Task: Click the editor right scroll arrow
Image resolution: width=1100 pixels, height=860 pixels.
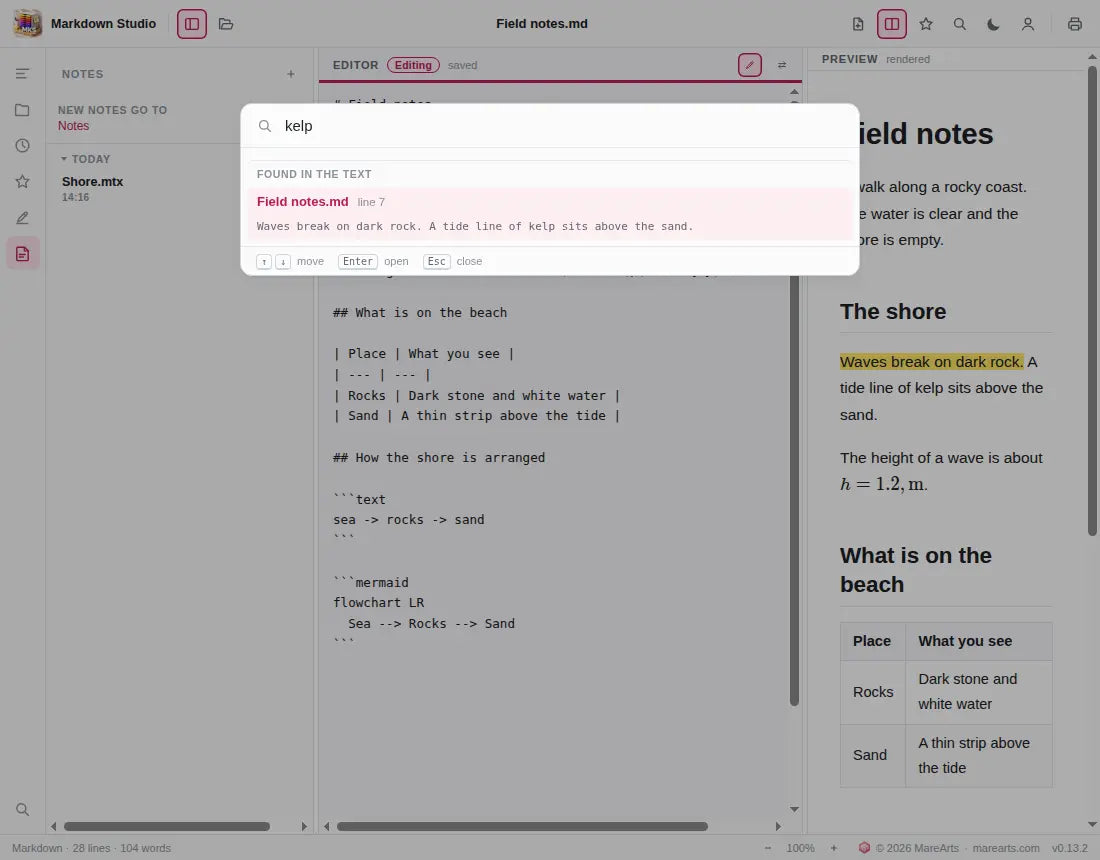Action: (x=777, y=826)
